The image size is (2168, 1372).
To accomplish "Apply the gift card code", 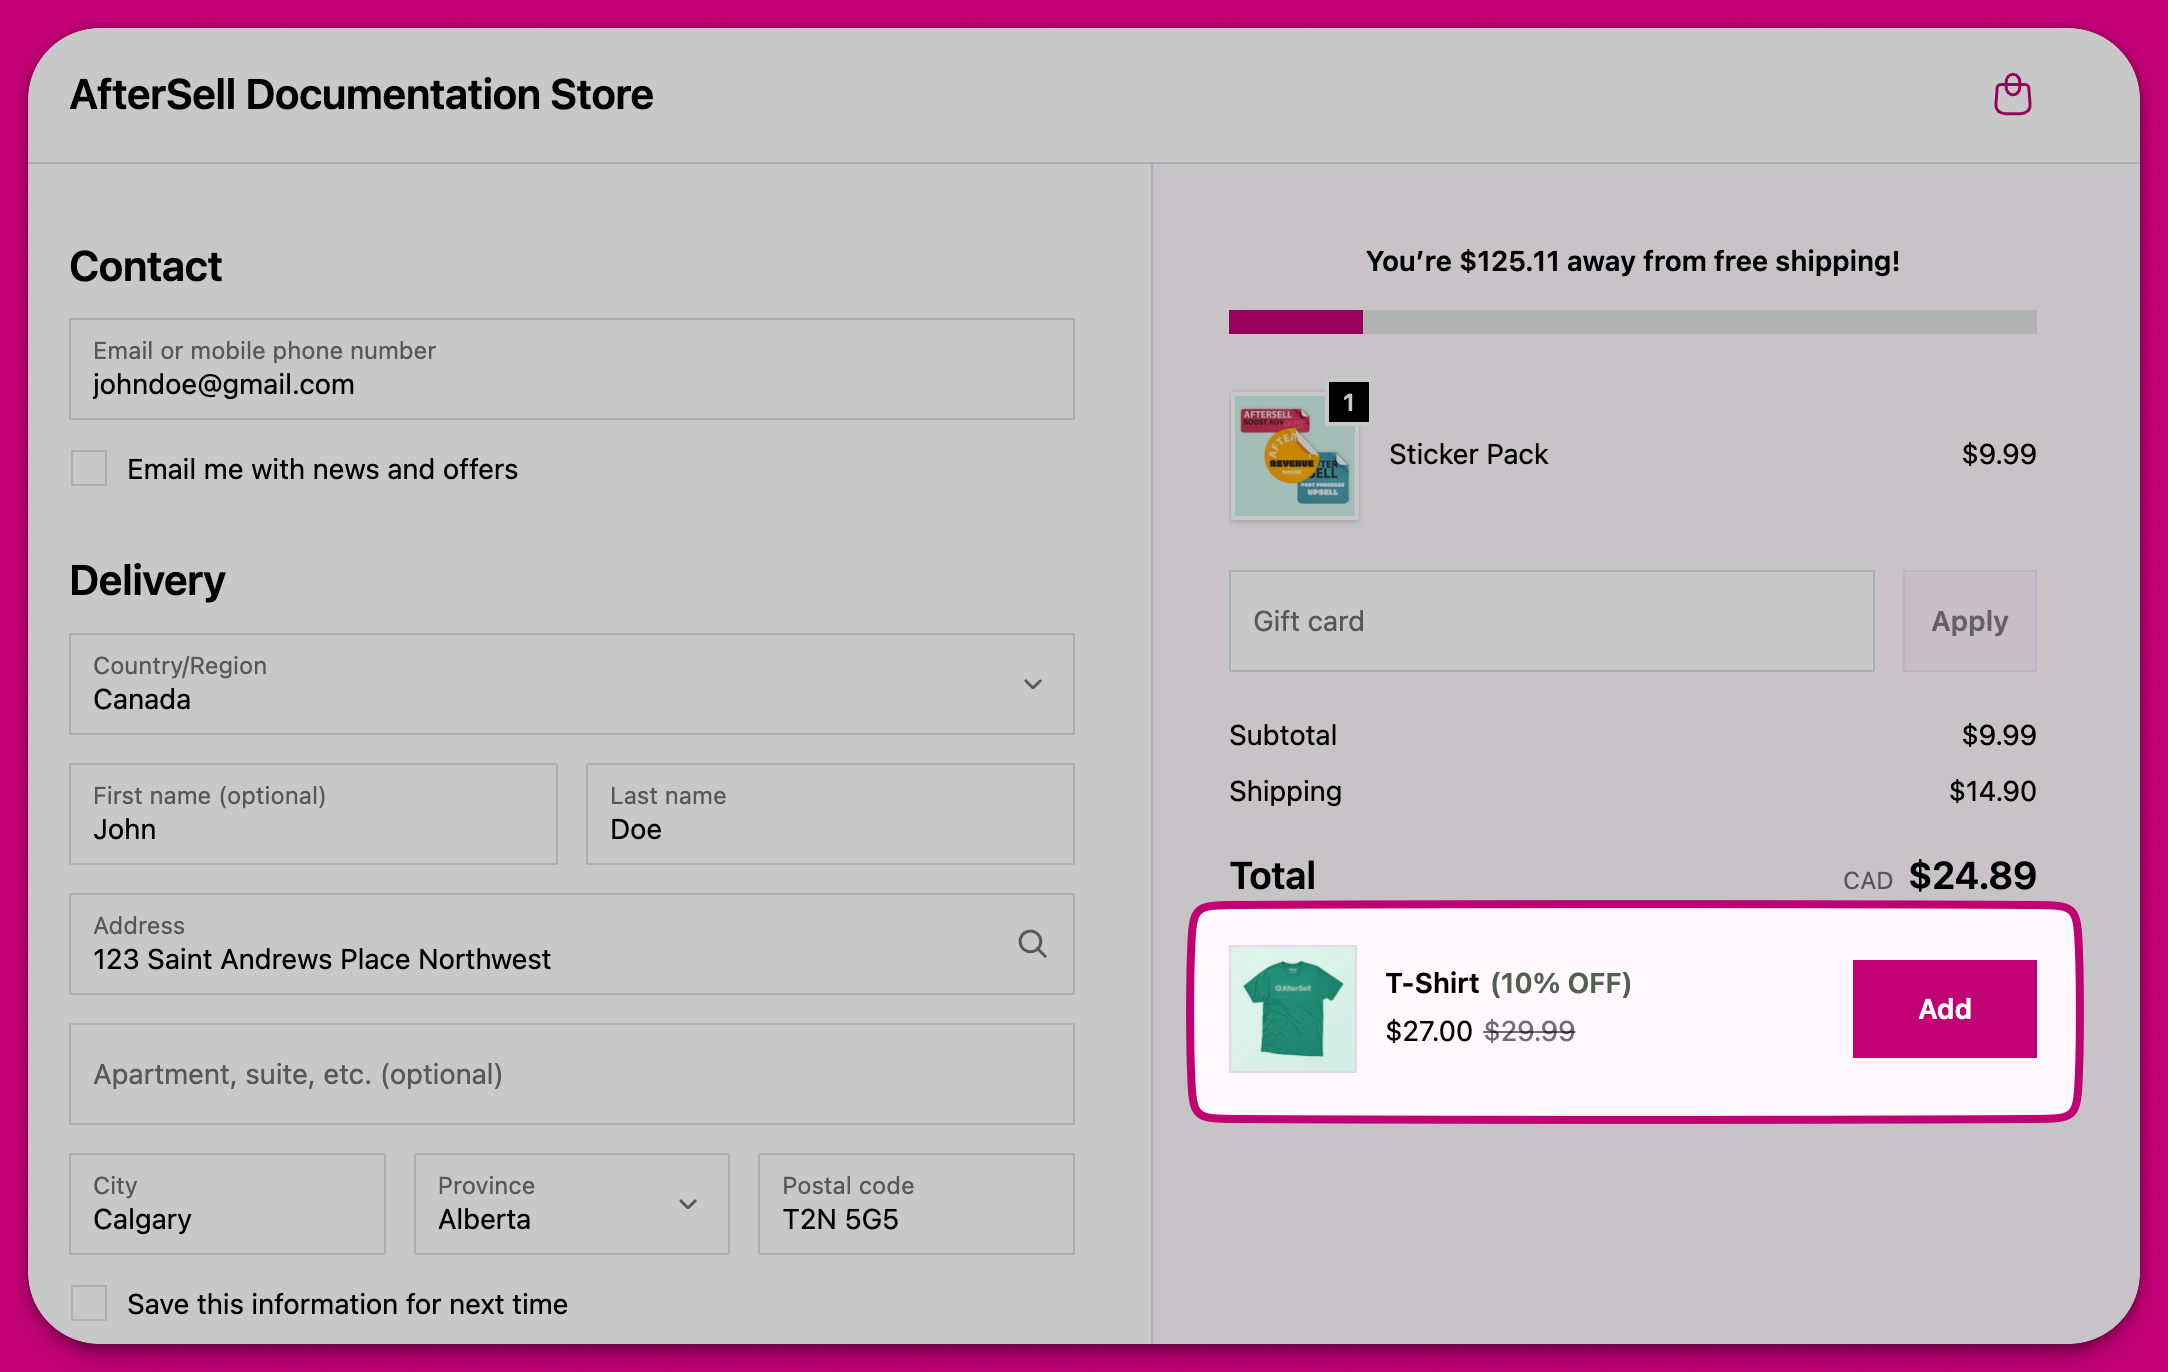I will tap(1968, 621).
